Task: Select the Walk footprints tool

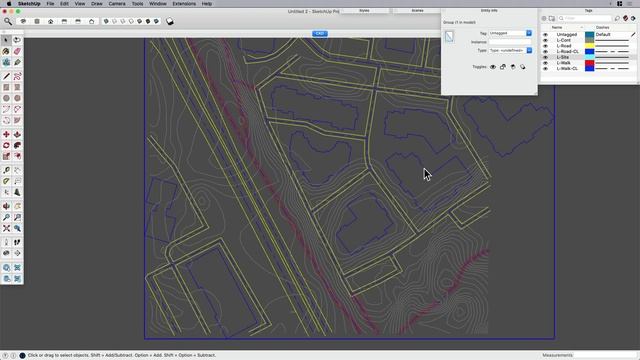Action: [x=17, y=242]
